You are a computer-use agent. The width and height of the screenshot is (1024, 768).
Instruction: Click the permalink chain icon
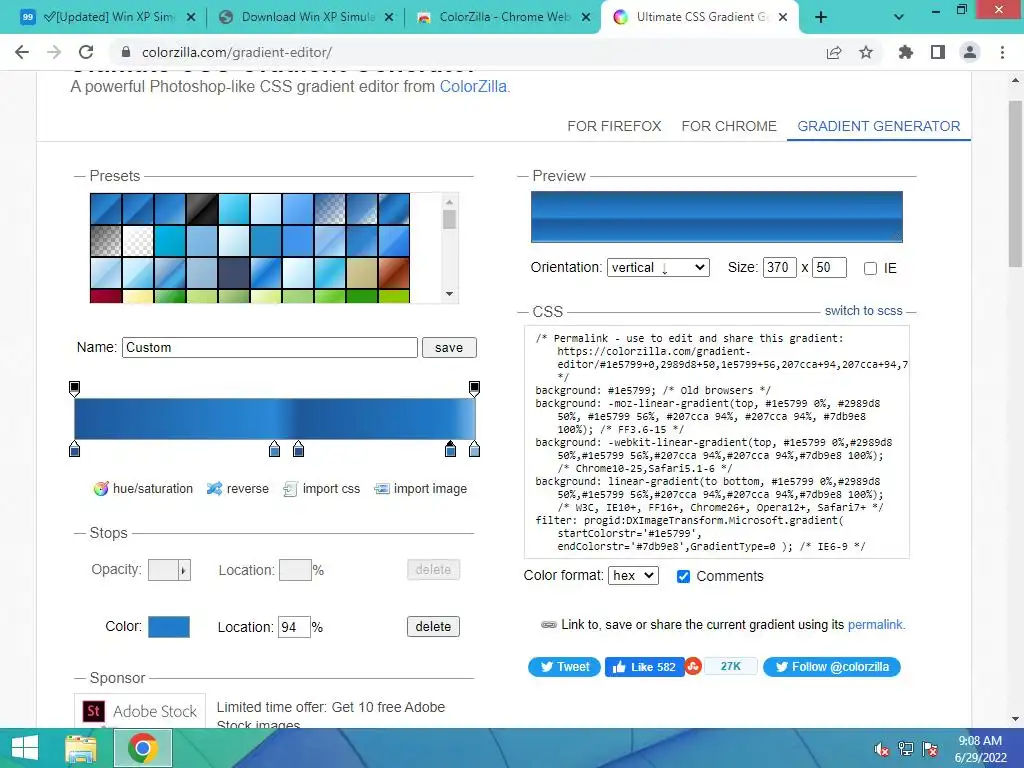point(549,625)
